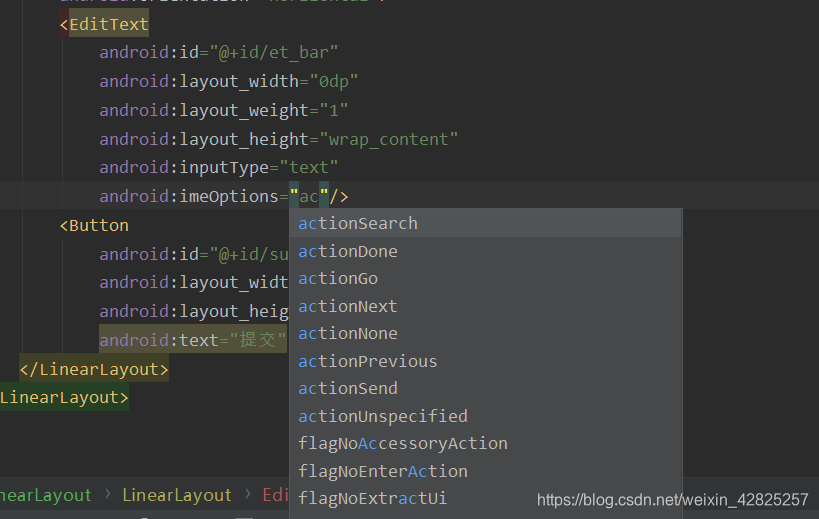Select flagNoAccessoryAction suggestion
This screenshot has width=819, height=519.
[x=486, y=443]
